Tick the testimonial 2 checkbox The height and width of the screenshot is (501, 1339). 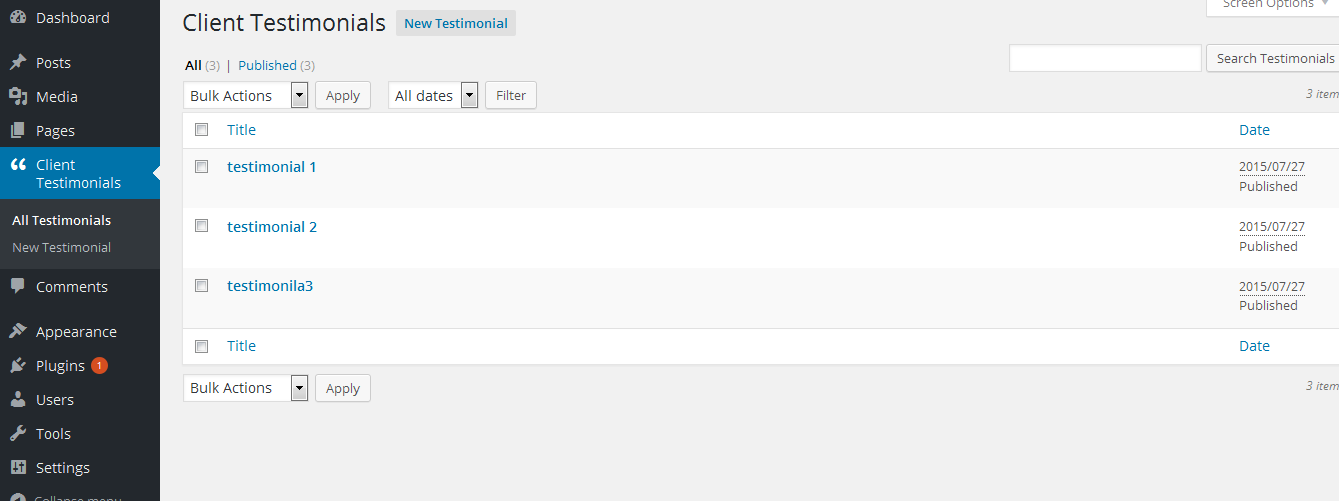click(x=201, y=226)
